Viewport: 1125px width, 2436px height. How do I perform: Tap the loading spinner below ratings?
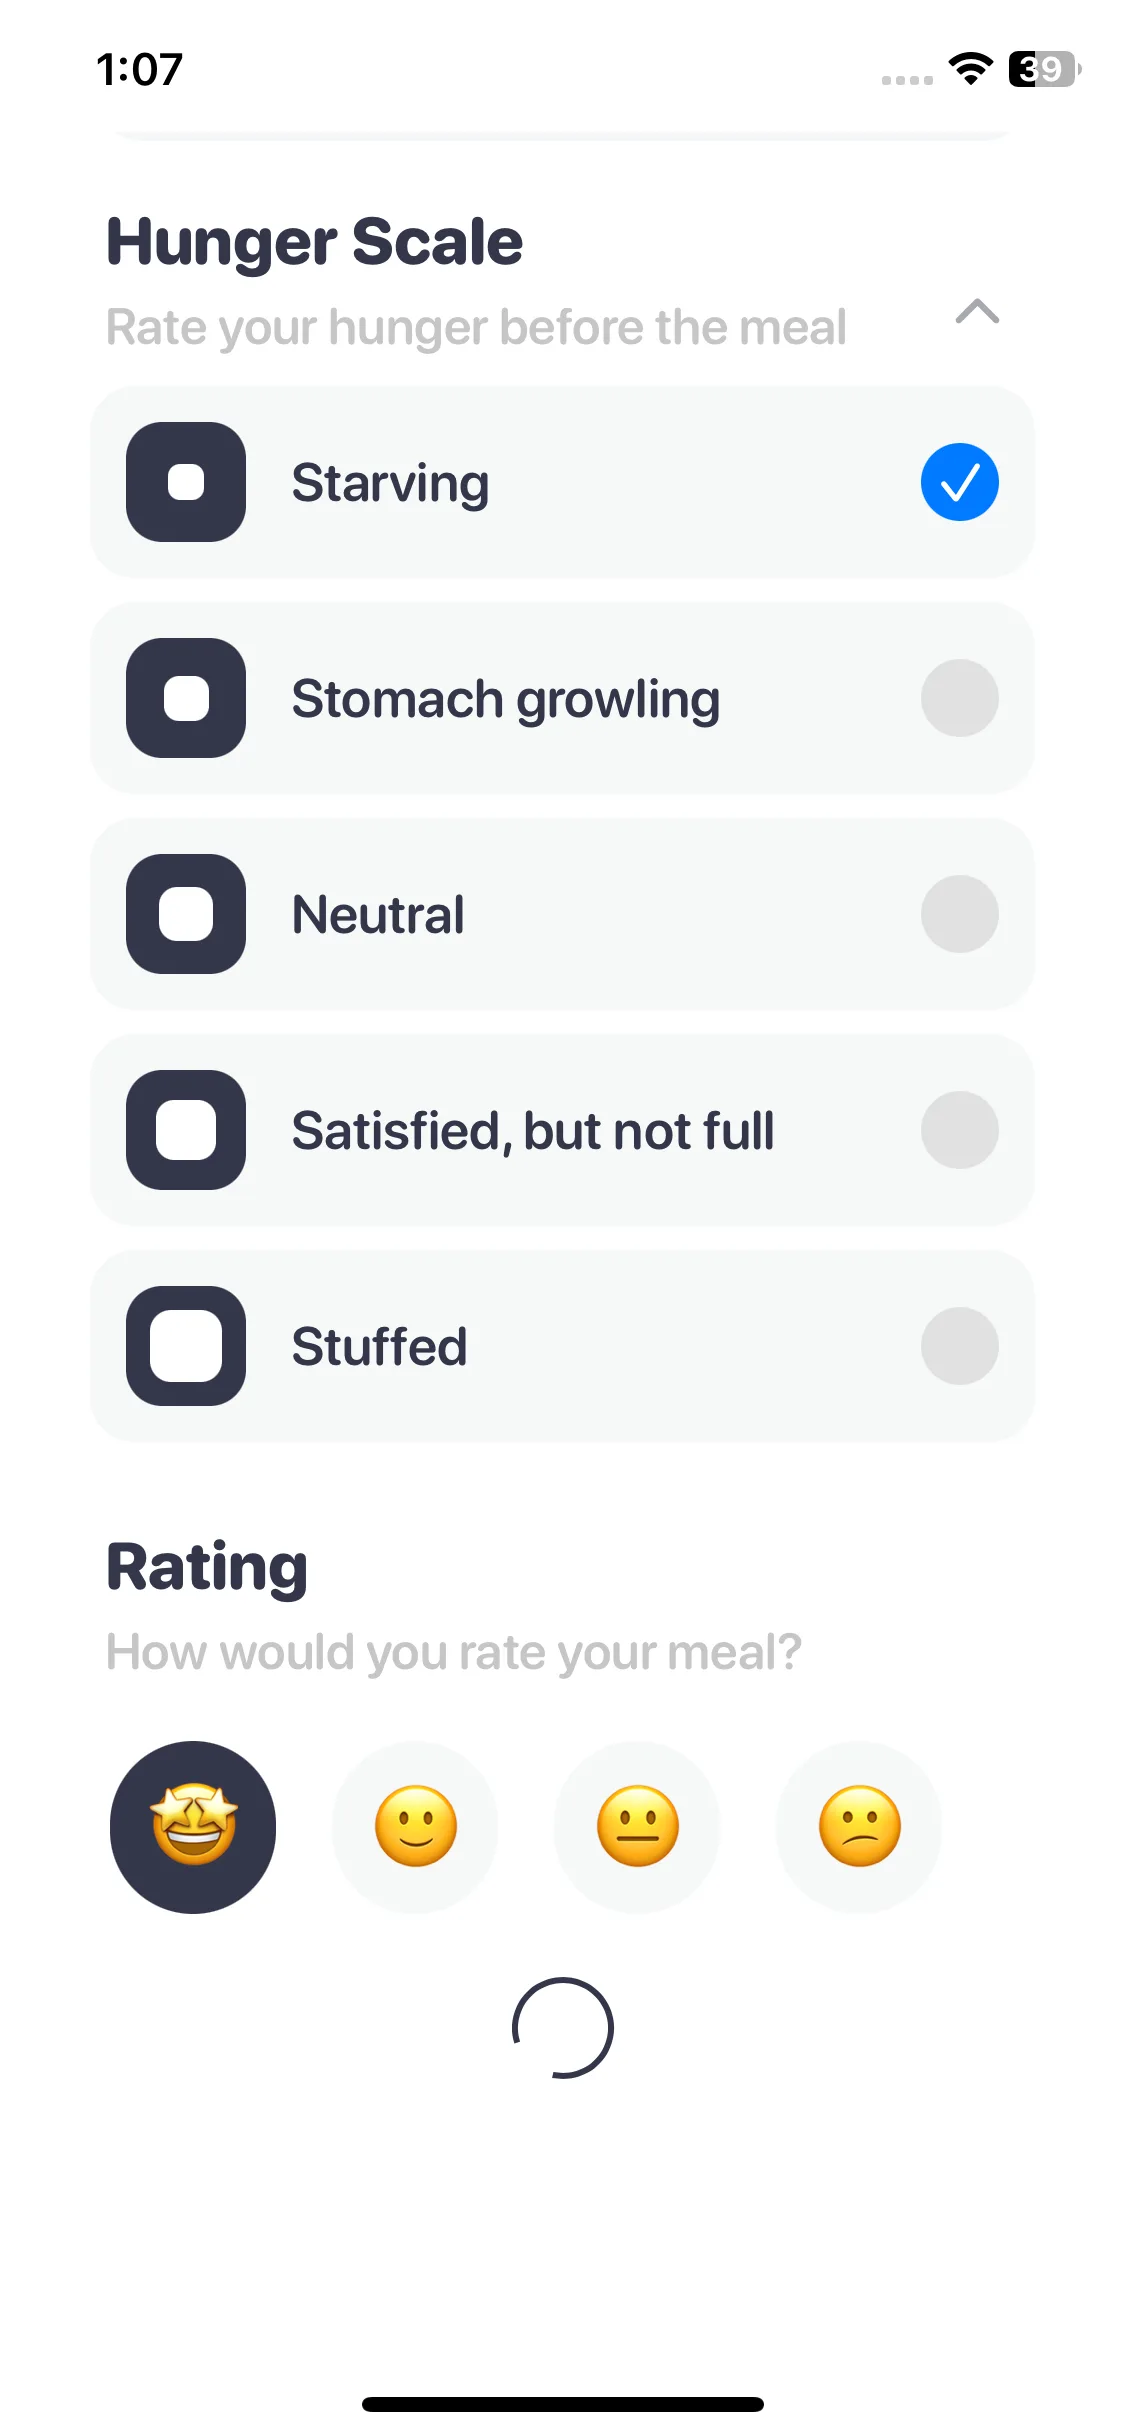coord(562,2028)
